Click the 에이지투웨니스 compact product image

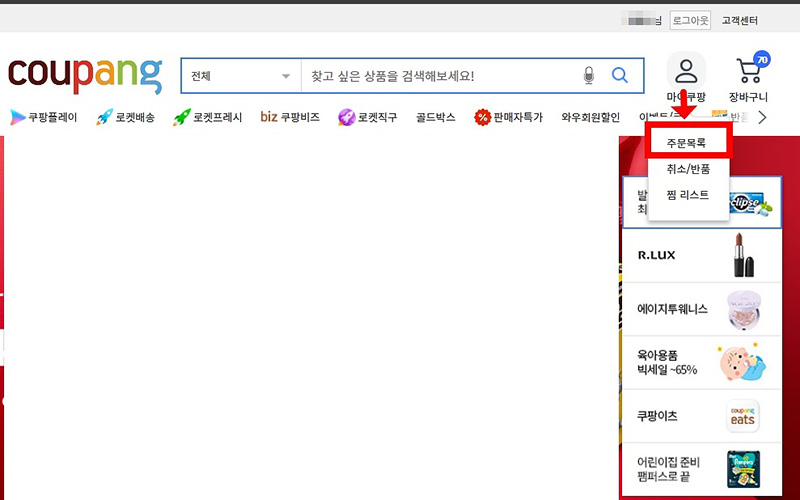coord(744,309)
